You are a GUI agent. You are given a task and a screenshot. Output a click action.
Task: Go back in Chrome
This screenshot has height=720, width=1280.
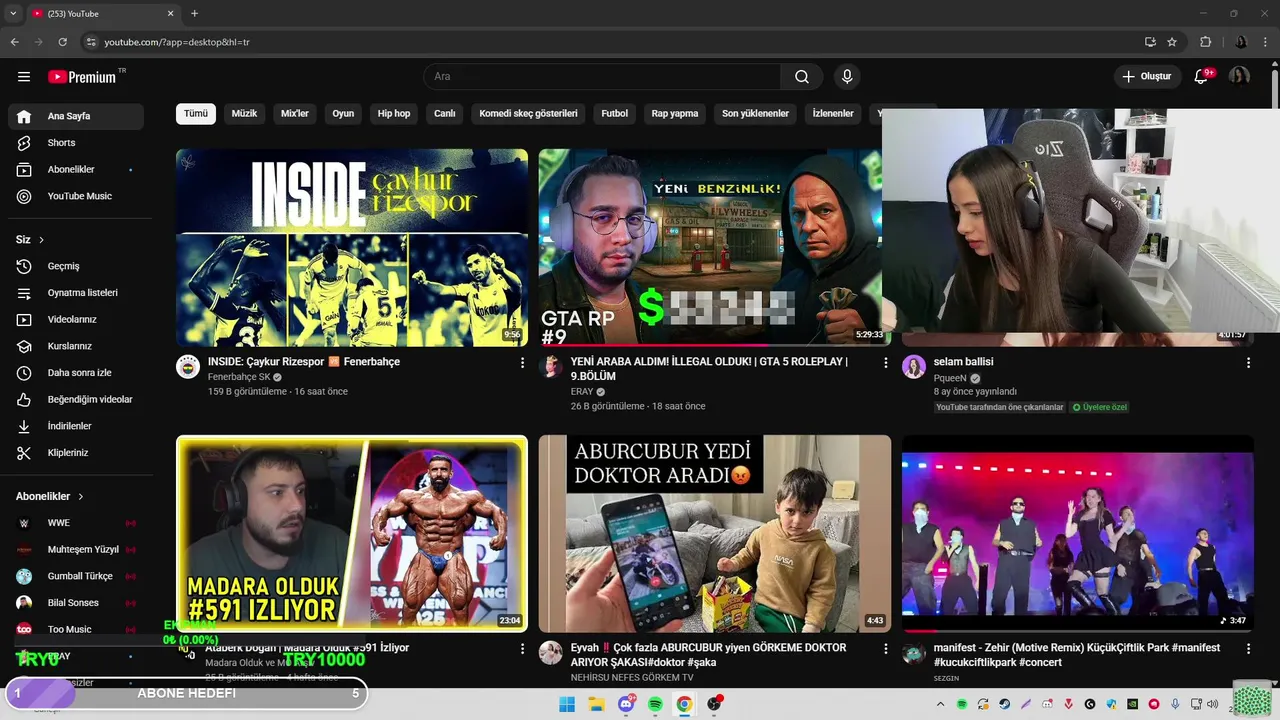[x=14, y=42]
